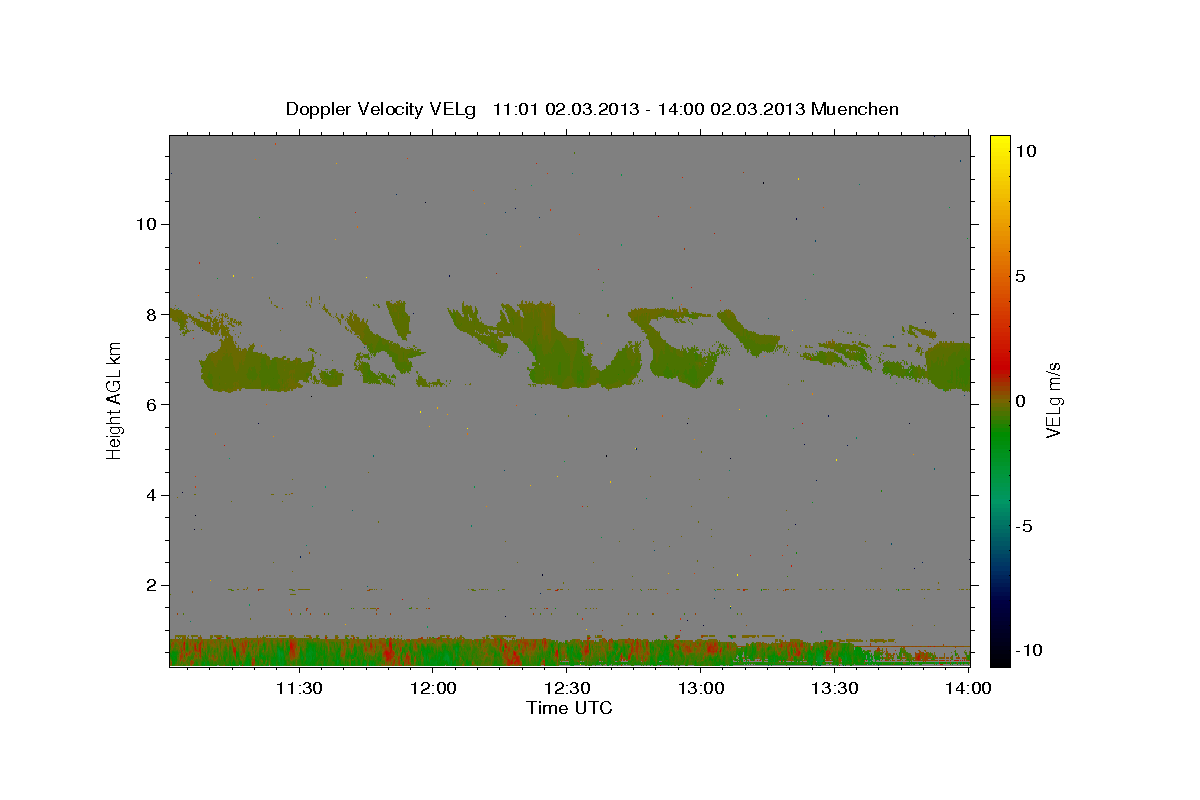Click the colorbar value 5 label

(1020, 276)
